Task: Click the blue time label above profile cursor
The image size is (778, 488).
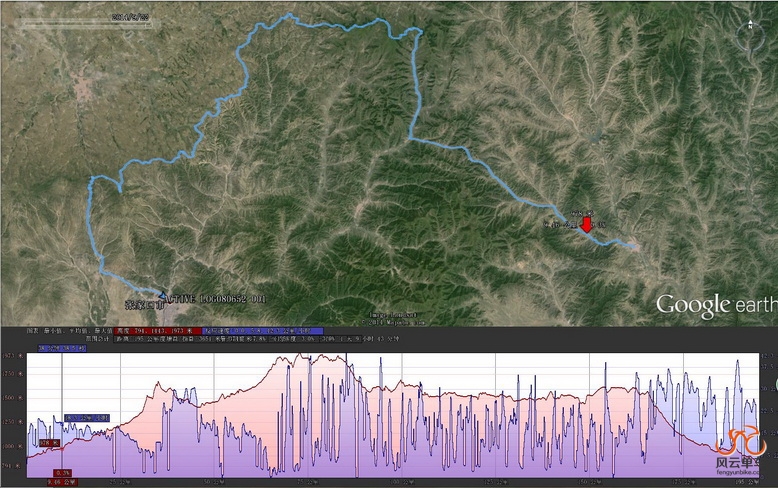Action: [61, 347]
